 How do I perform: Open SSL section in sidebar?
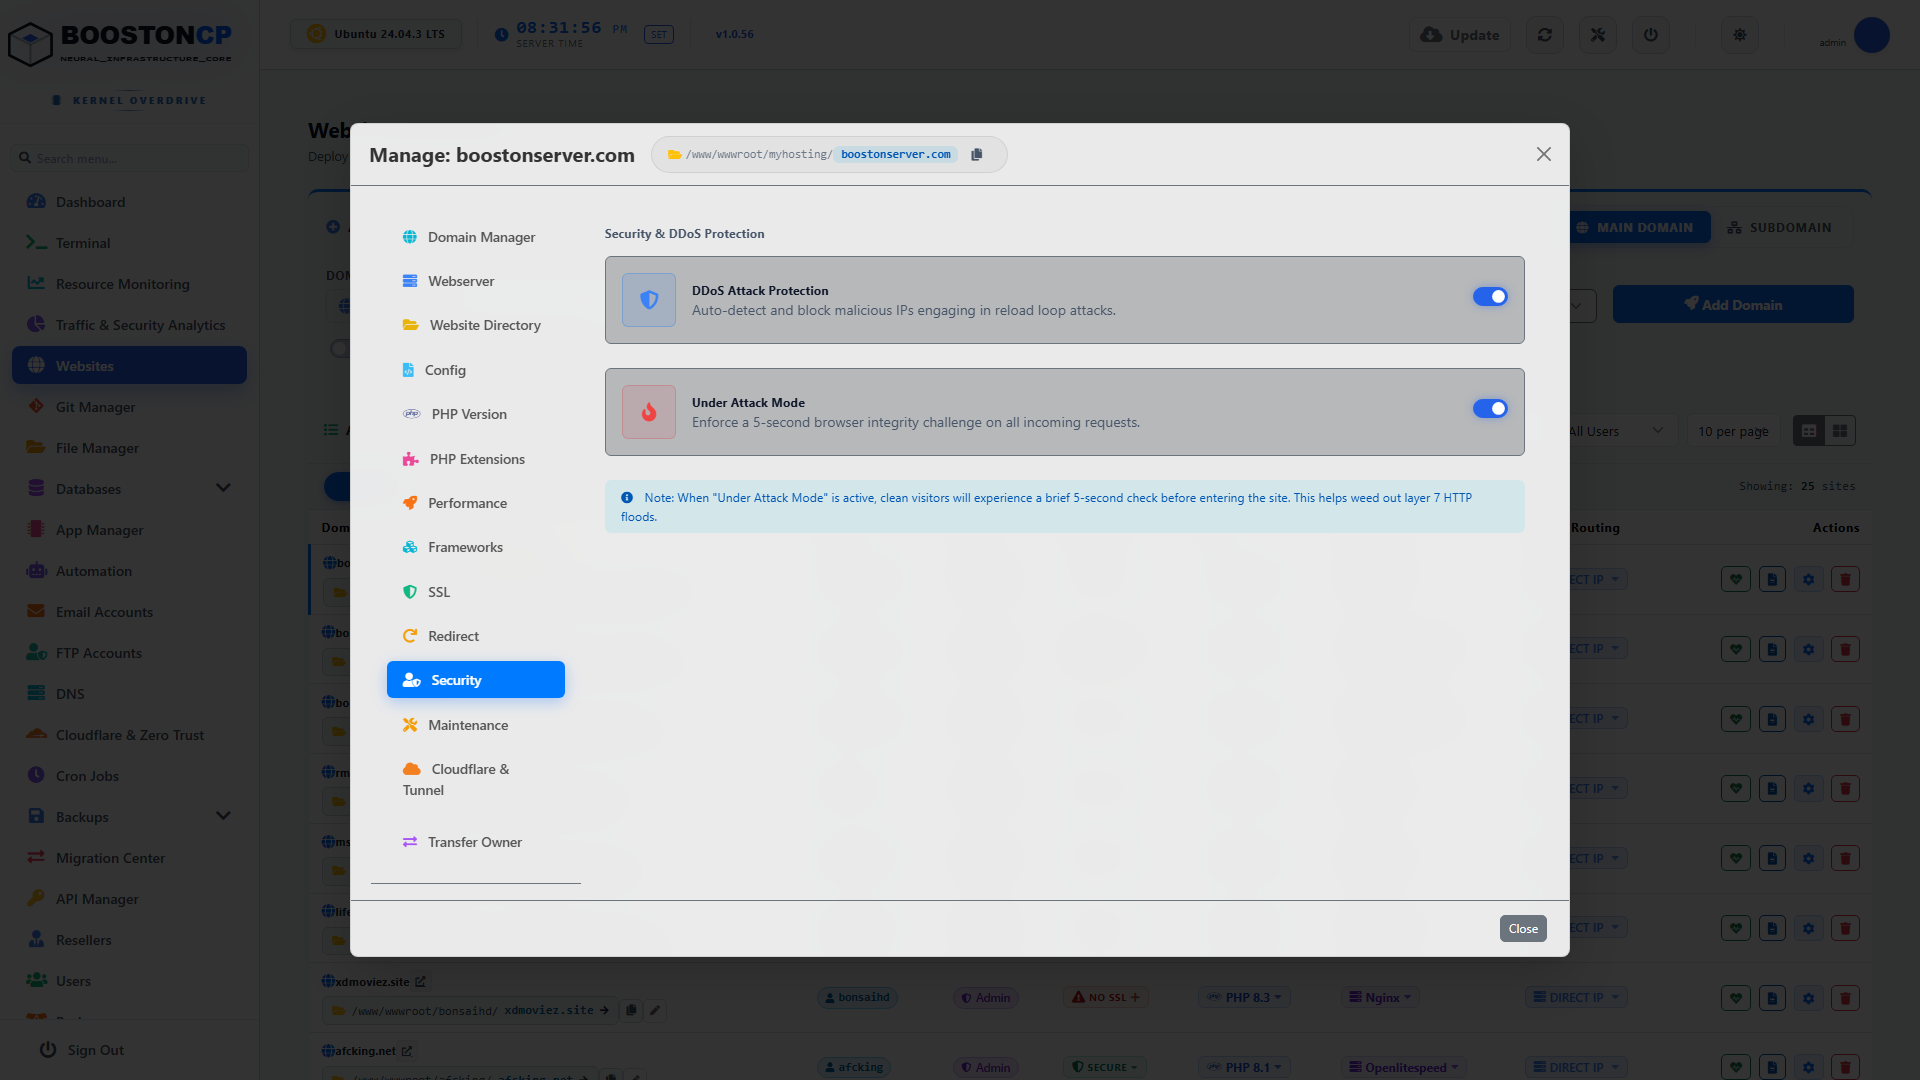pos(476,592)
